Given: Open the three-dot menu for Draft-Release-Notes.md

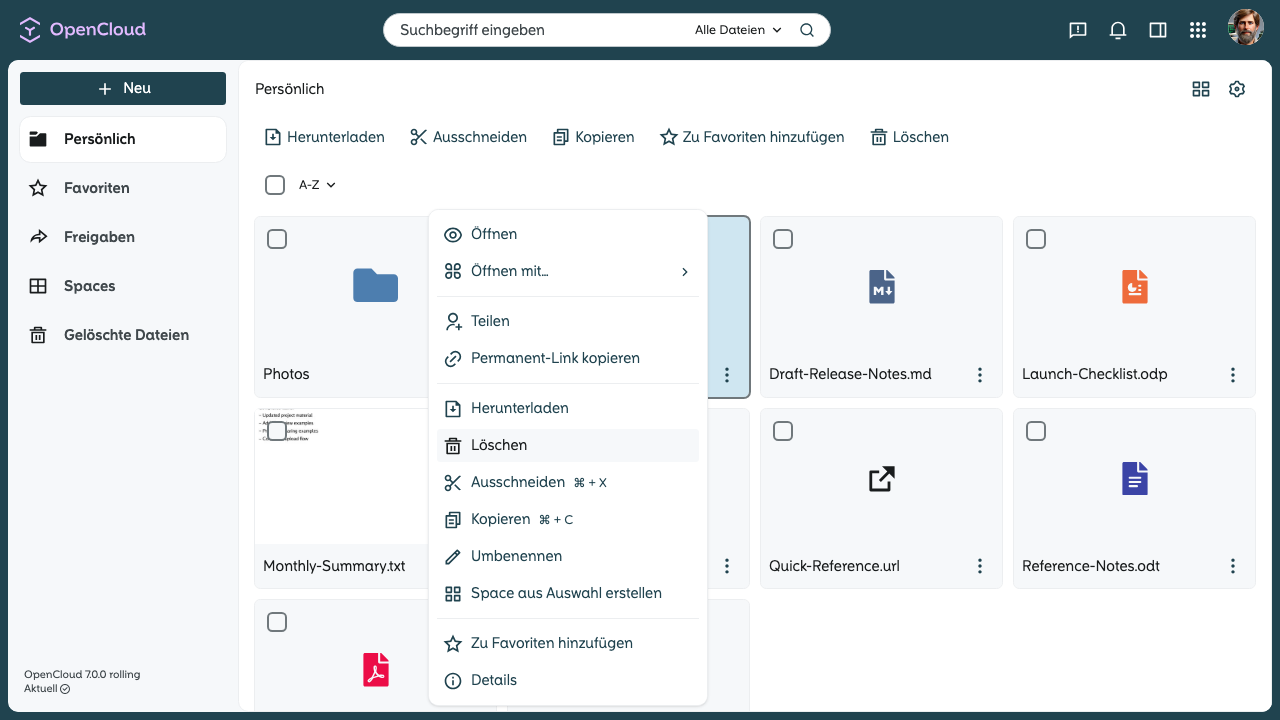Looking at the screenshot, I should tap(980, 375).
